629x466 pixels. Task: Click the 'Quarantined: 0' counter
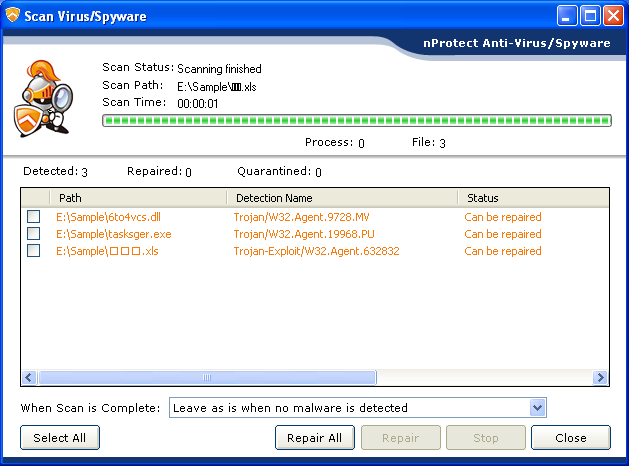click(279, 171)
